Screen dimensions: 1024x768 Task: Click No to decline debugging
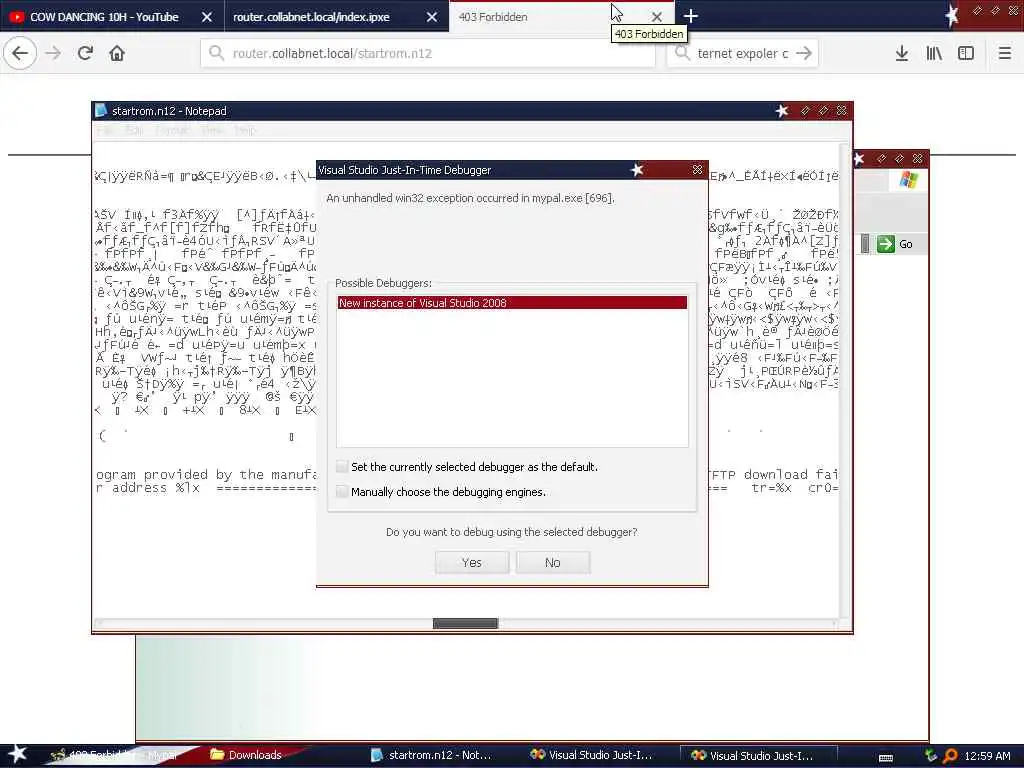pos(552,562)
